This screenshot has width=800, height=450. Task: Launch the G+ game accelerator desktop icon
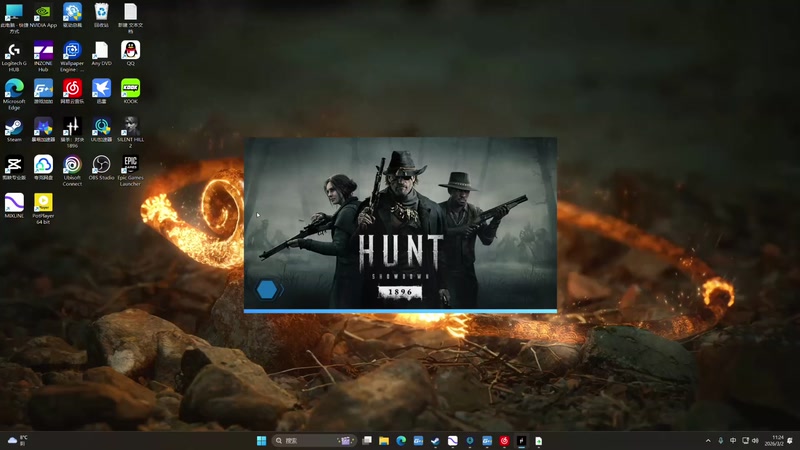[43, 92]
